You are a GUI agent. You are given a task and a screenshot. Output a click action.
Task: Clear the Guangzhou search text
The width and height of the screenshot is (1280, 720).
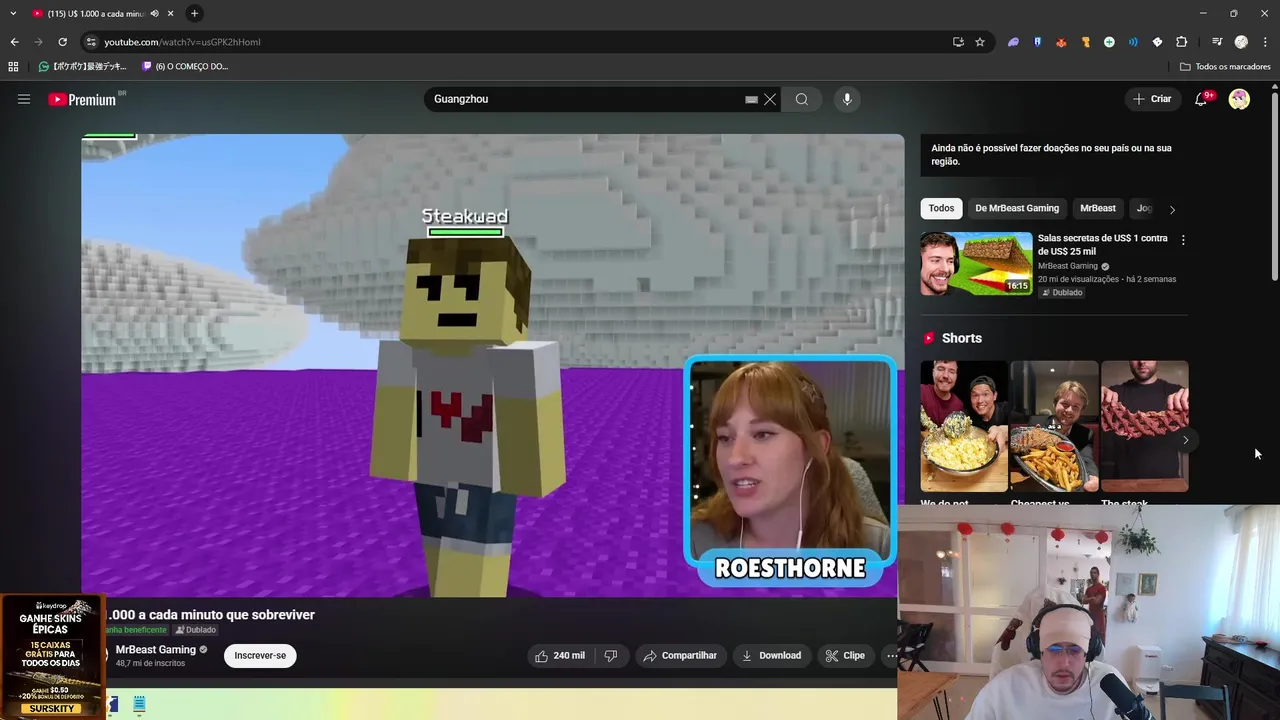click(770, 99)
